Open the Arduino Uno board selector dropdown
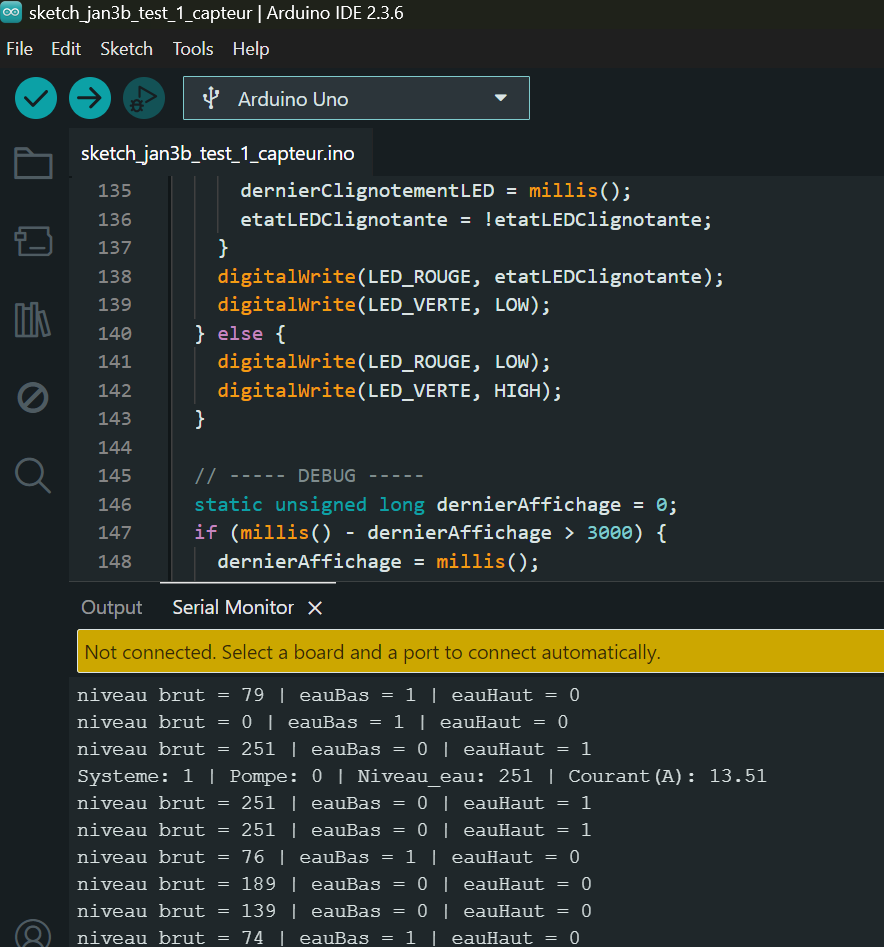 point(356,99)
